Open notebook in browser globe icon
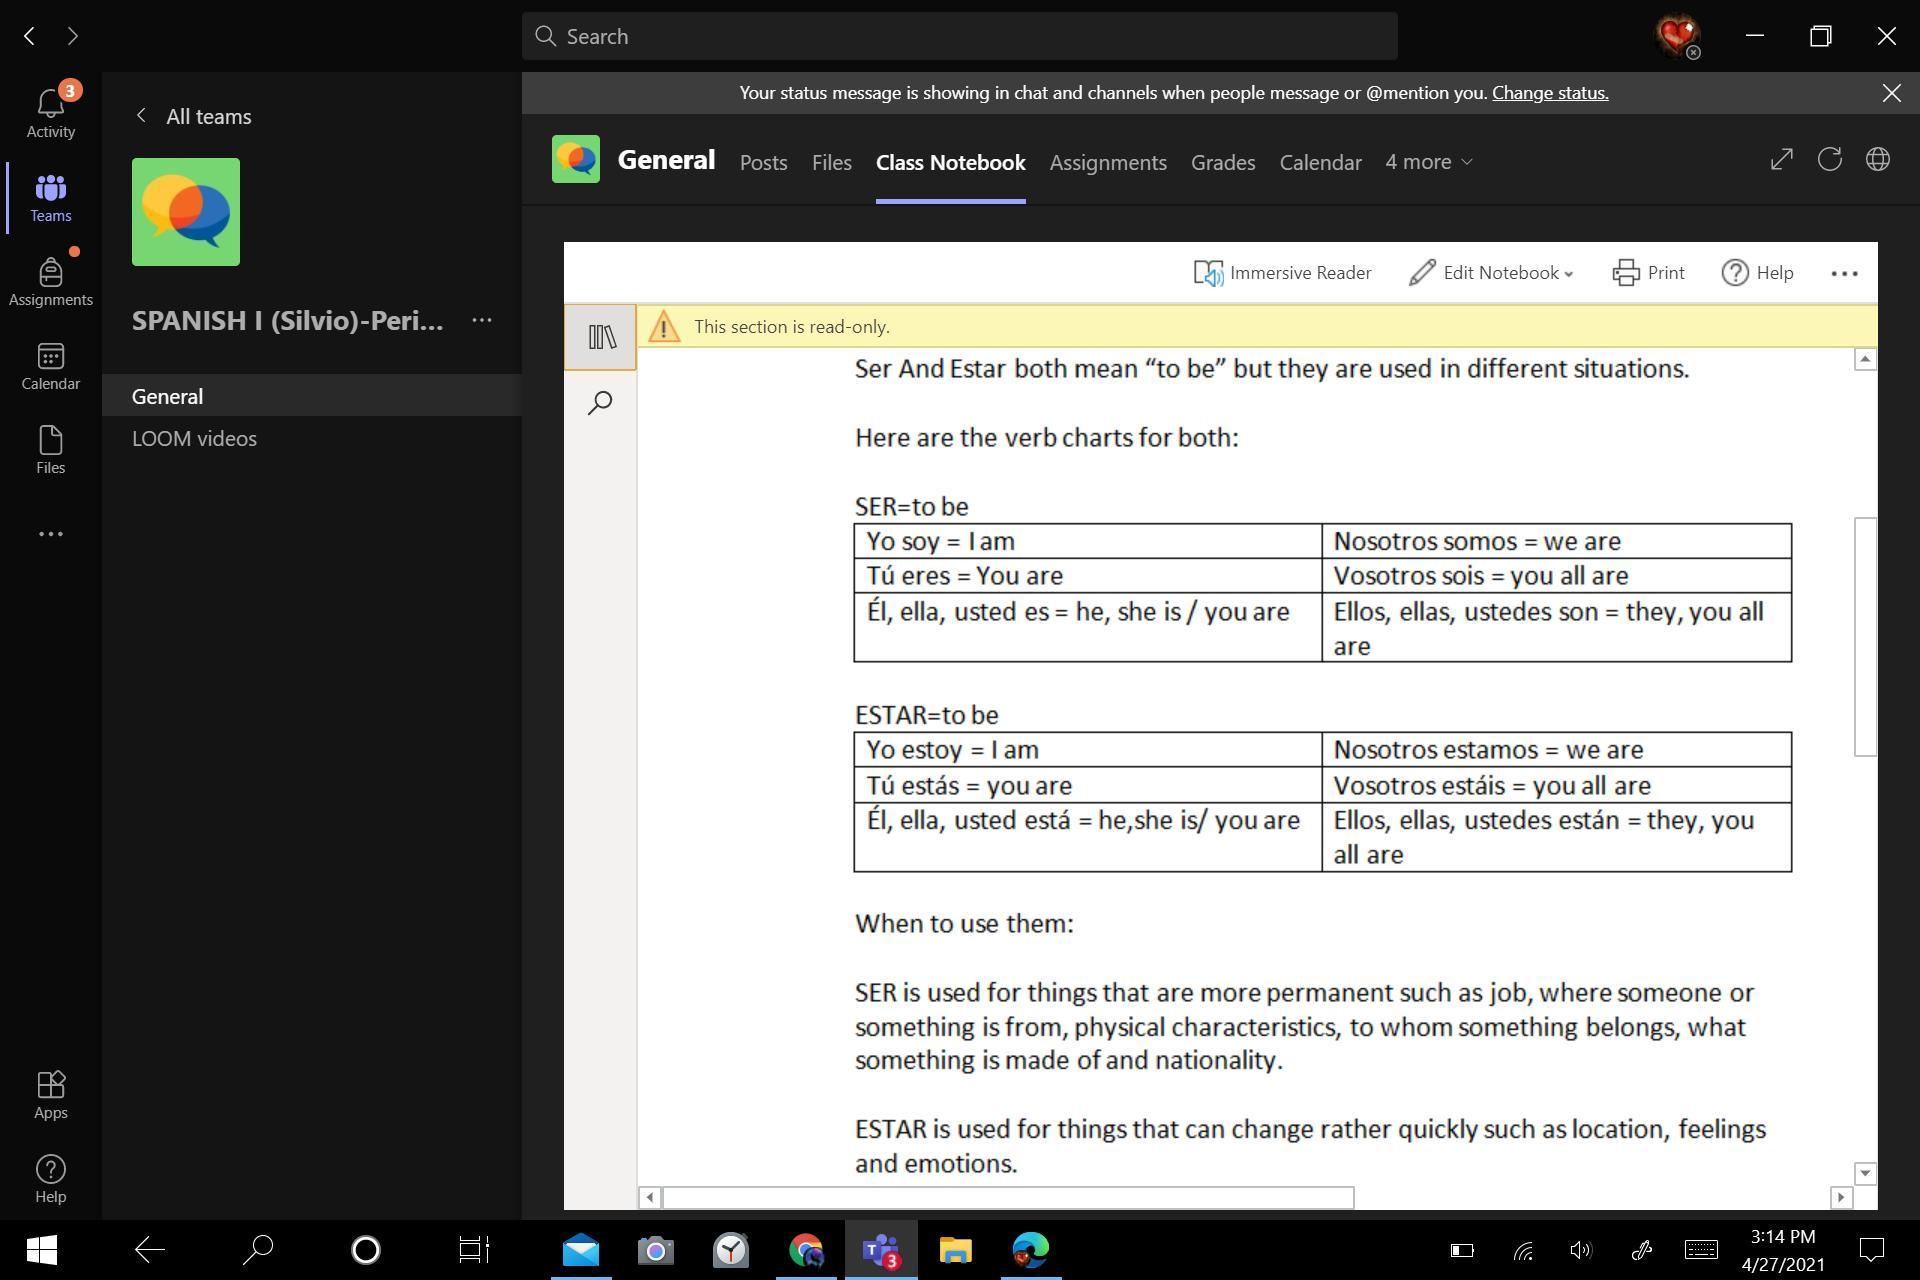1920x1280 pixels. pyautogui.click(x=1877, y=160)
